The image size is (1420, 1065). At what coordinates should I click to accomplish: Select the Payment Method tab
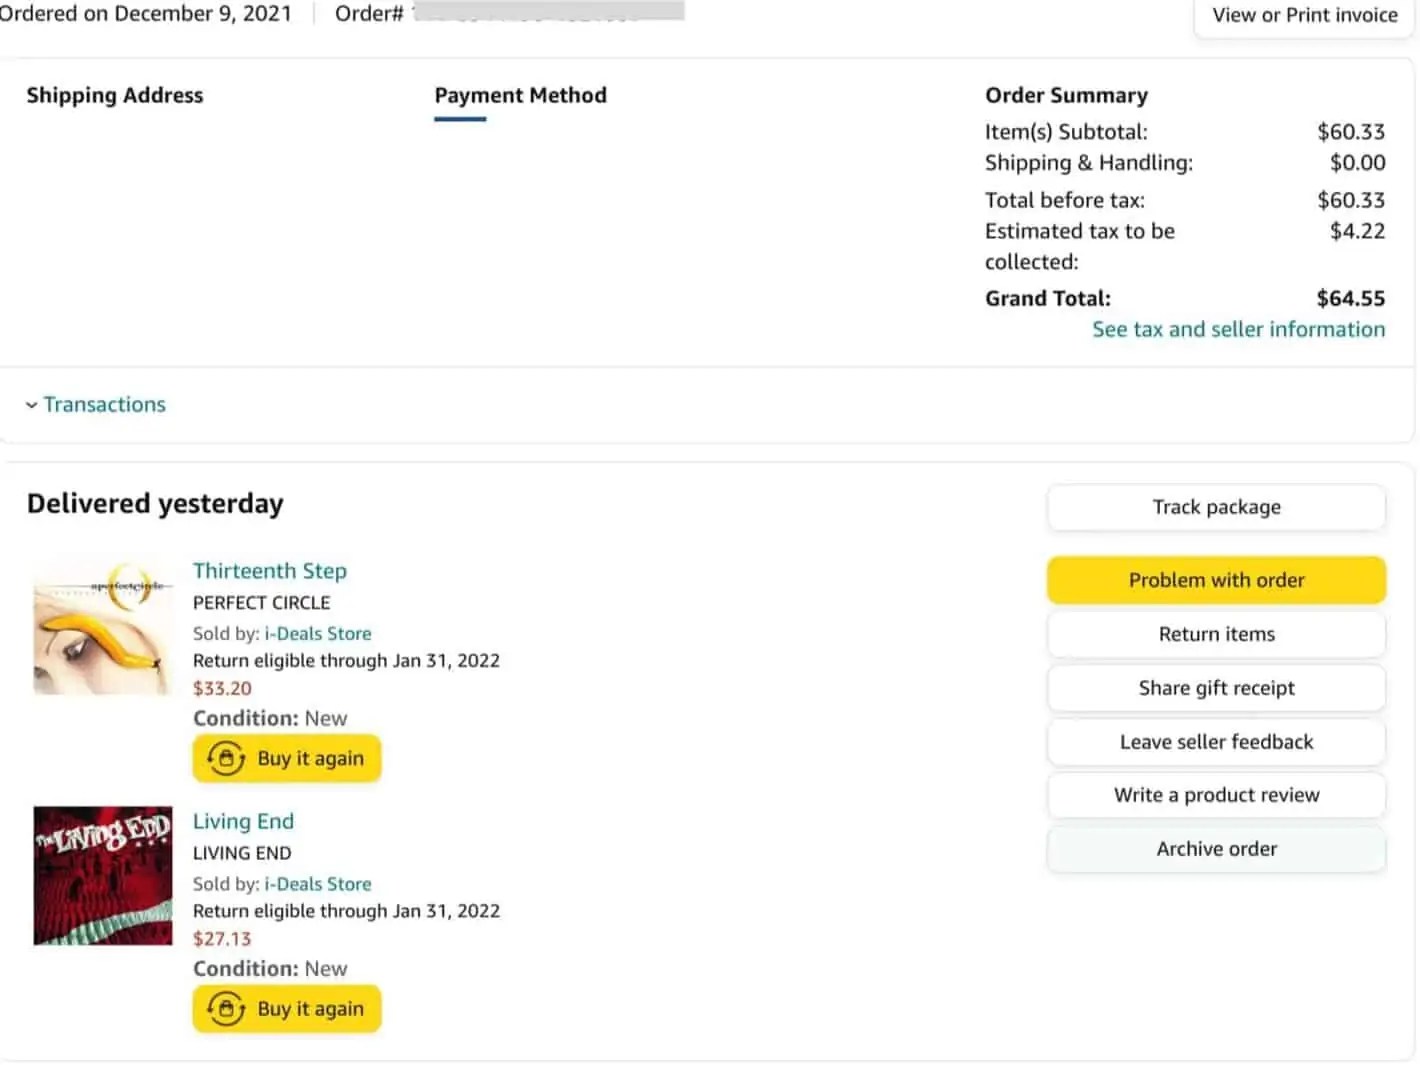520,95
